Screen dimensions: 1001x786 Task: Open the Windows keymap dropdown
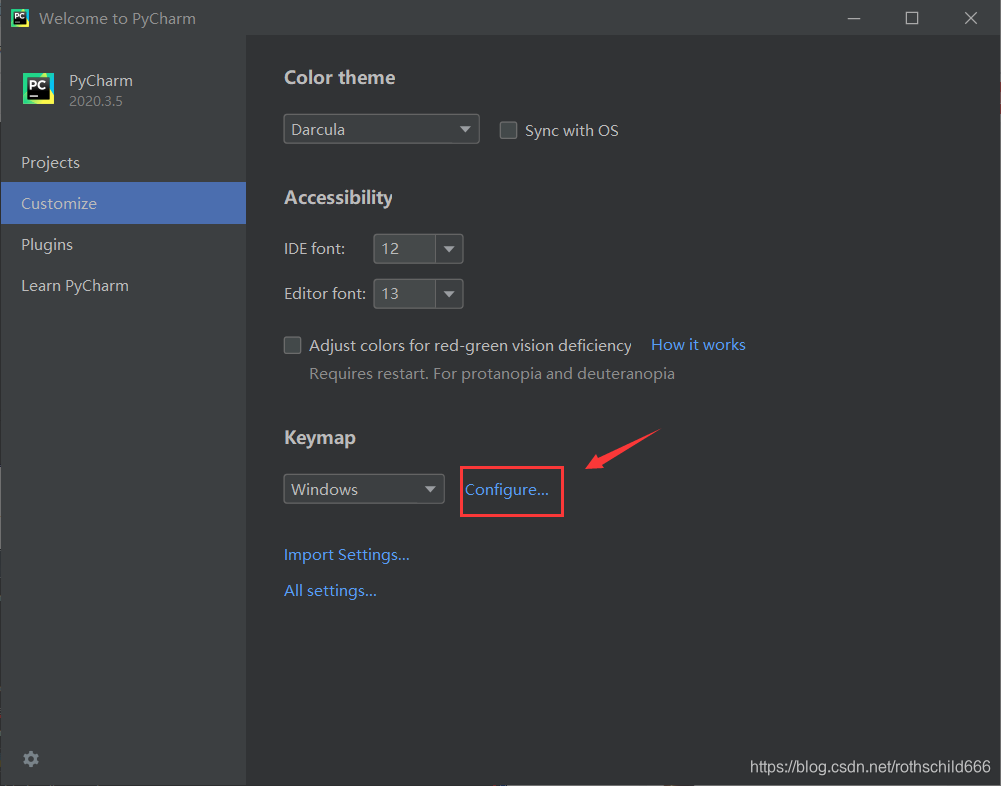pyautogui.click(x=364, y=489)
